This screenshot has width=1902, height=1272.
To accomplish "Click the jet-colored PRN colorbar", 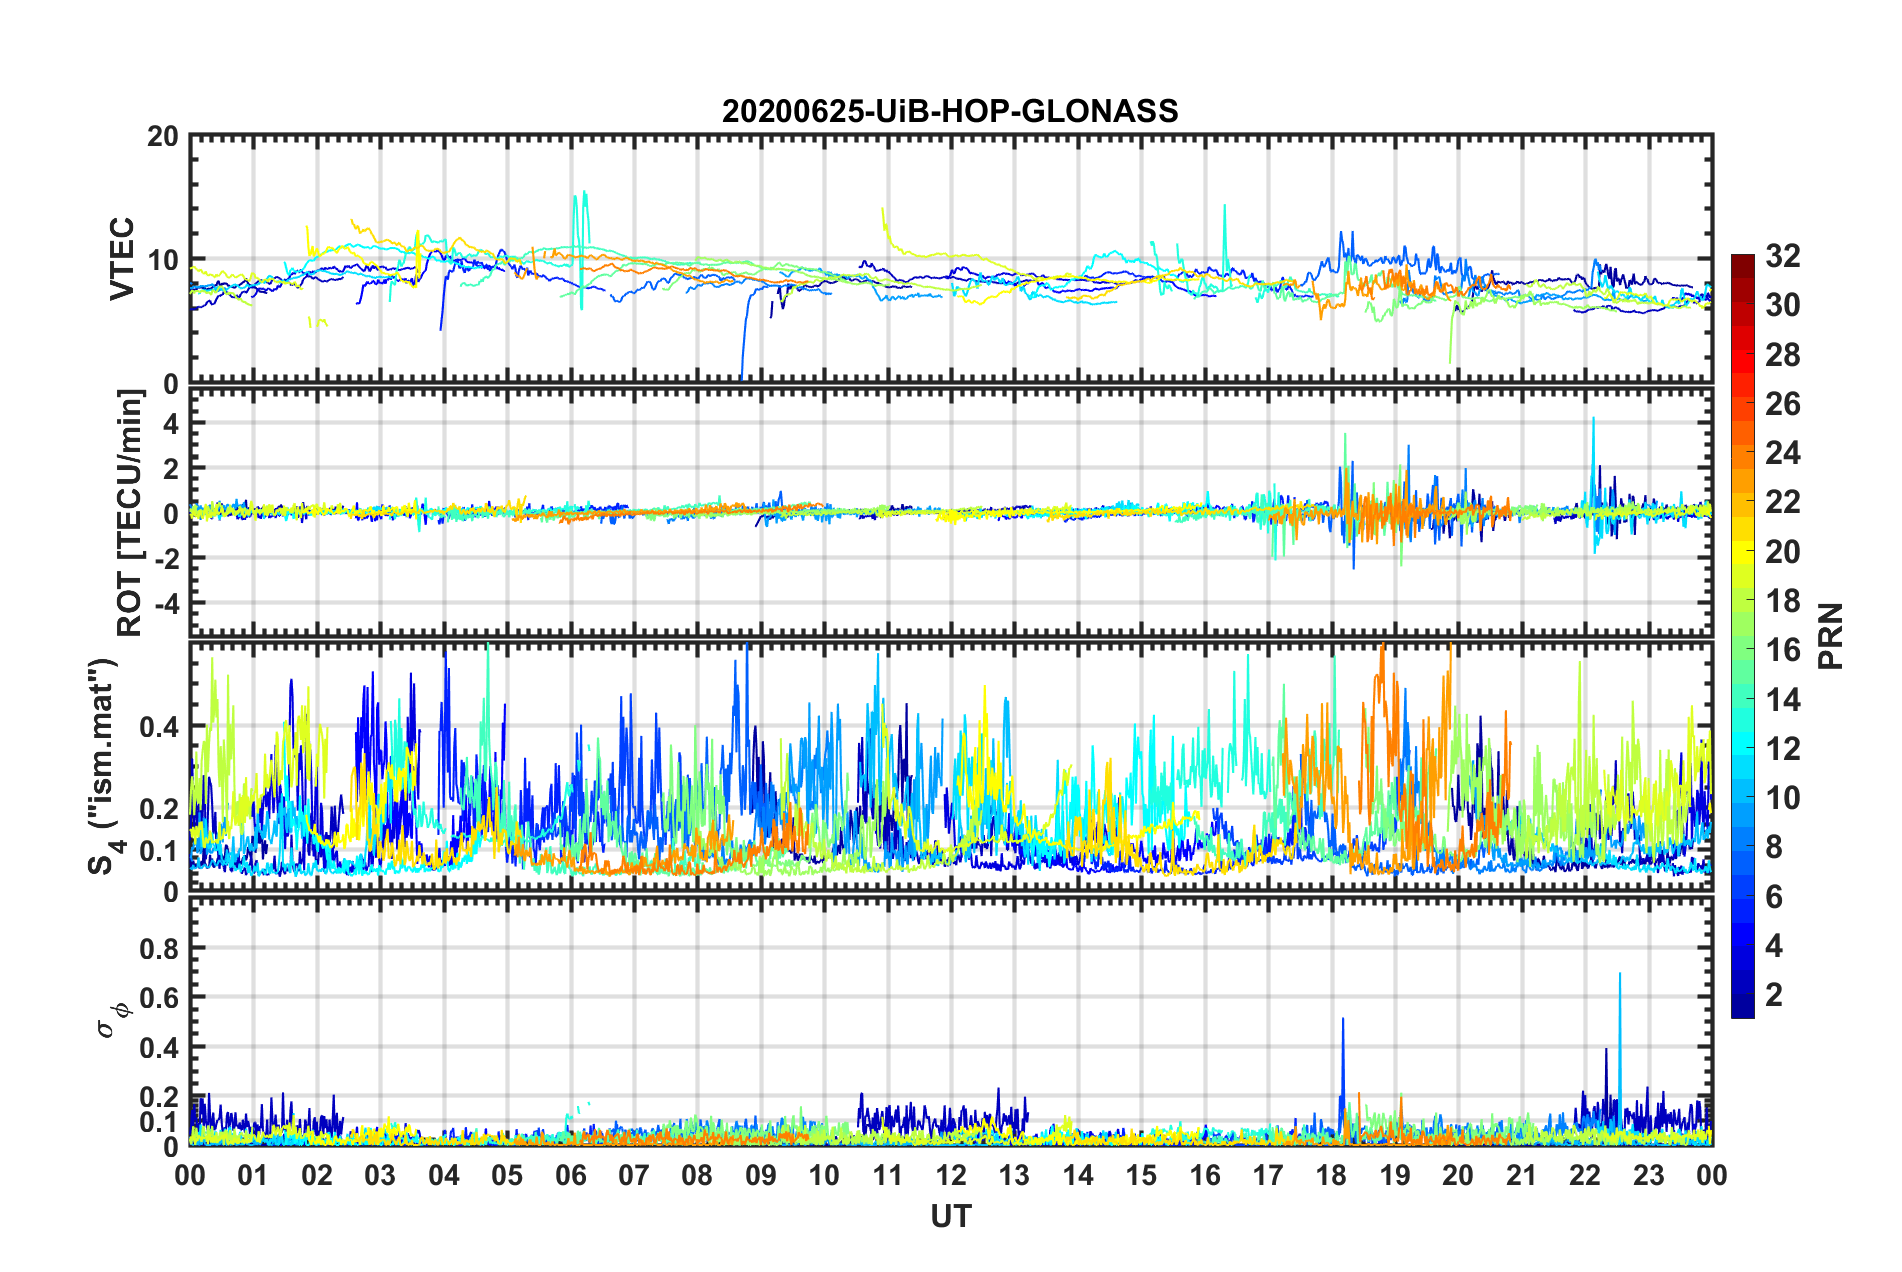I will [1742, 636].
